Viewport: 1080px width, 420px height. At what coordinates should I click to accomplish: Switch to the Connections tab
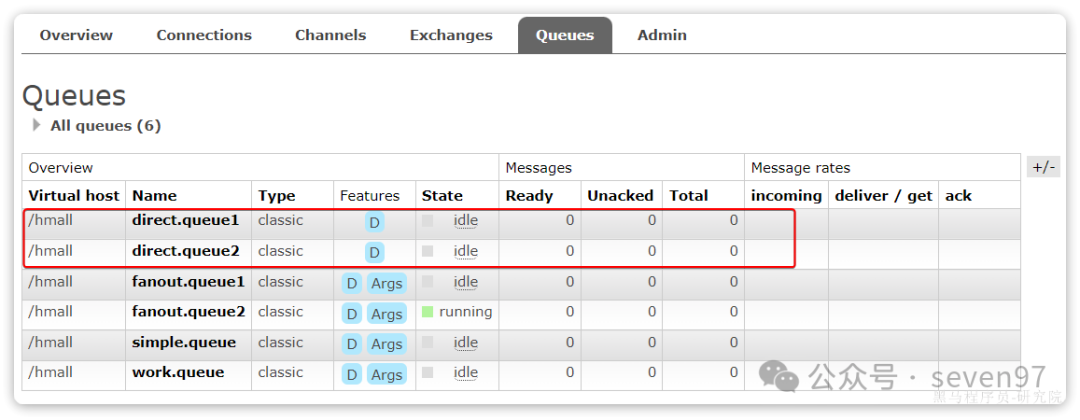pos(204,35)
